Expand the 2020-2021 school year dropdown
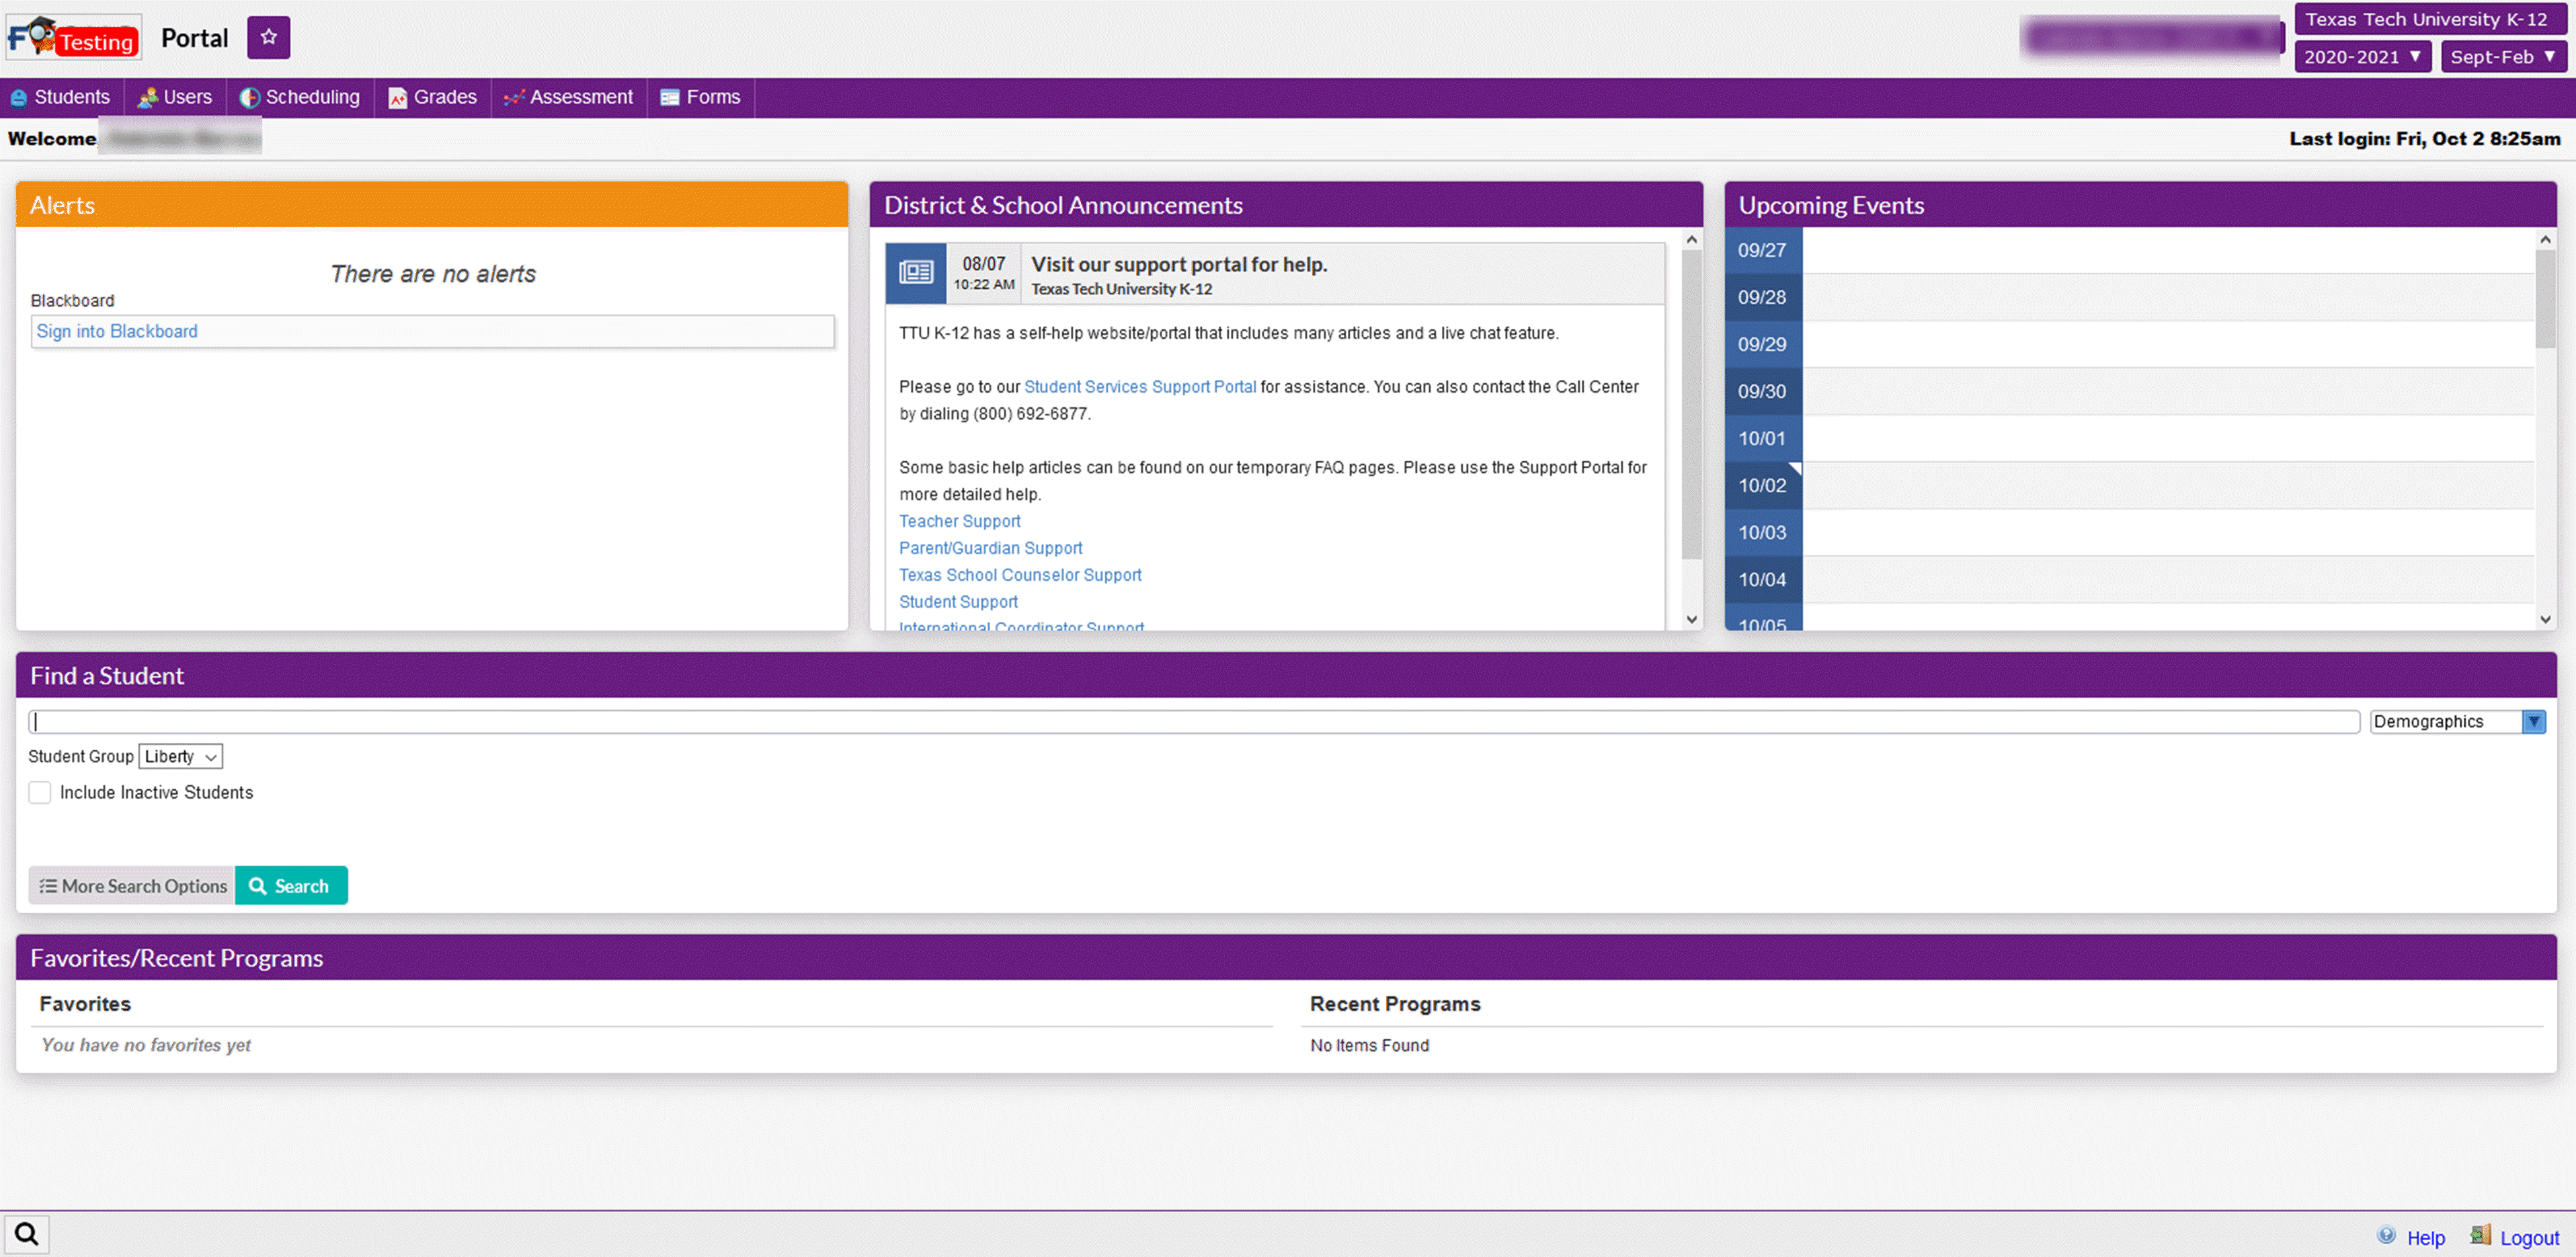The image size is (2576, 1257). [x=2362, y=57]
